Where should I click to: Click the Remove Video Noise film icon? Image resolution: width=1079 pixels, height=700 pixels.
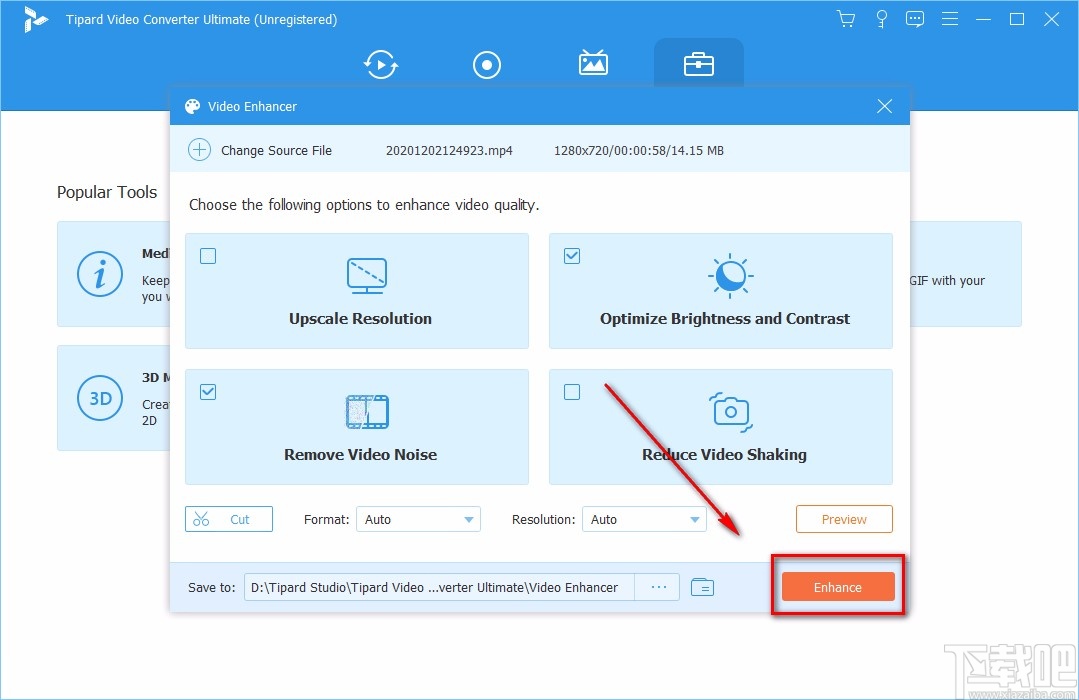[x=367, y=412]
